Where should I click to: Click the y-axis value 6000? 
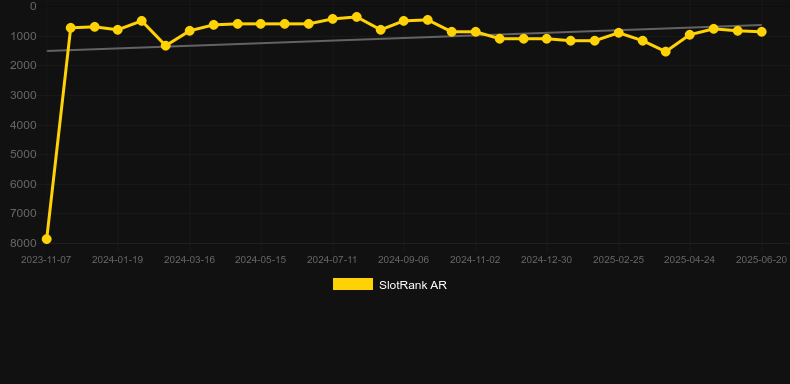point(24,184)
